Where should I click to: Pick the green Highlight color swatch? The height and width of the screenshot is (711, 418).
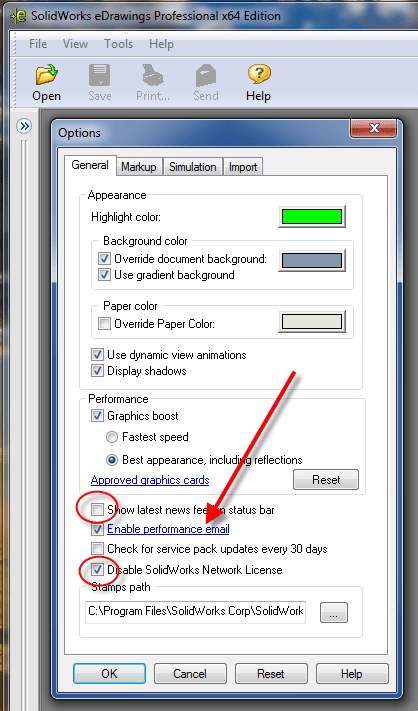(312, 216)
